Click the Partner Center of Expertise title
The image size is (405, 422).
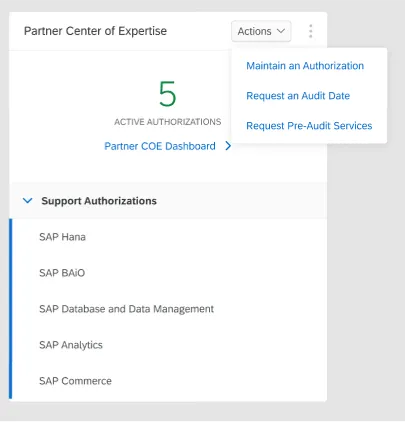click(x=95, y=31)
